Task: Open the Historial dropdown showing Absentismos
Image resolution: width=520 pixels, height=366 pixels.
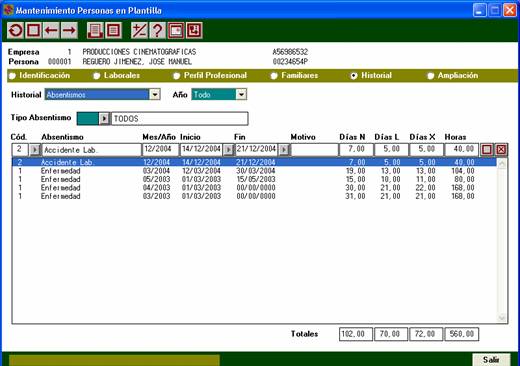Action: tap(154, 95)
